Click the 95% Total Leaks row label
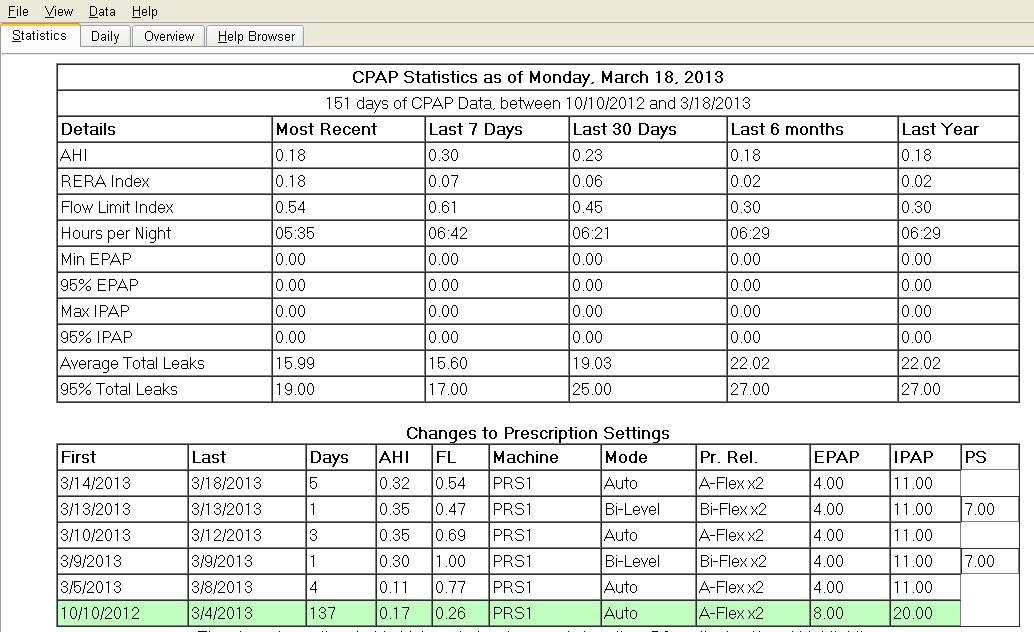Screen dimensions: 1034x632 (119, 389)
